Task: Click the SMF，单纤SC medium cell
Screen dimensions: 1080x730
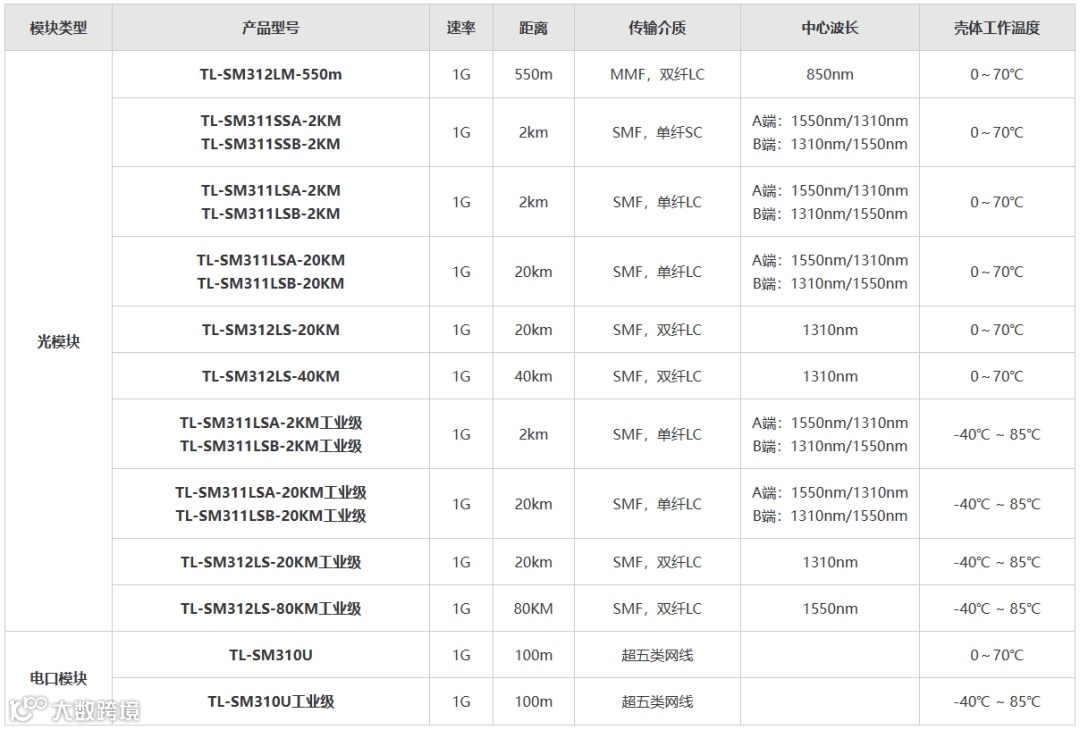Action: (657, 132)
